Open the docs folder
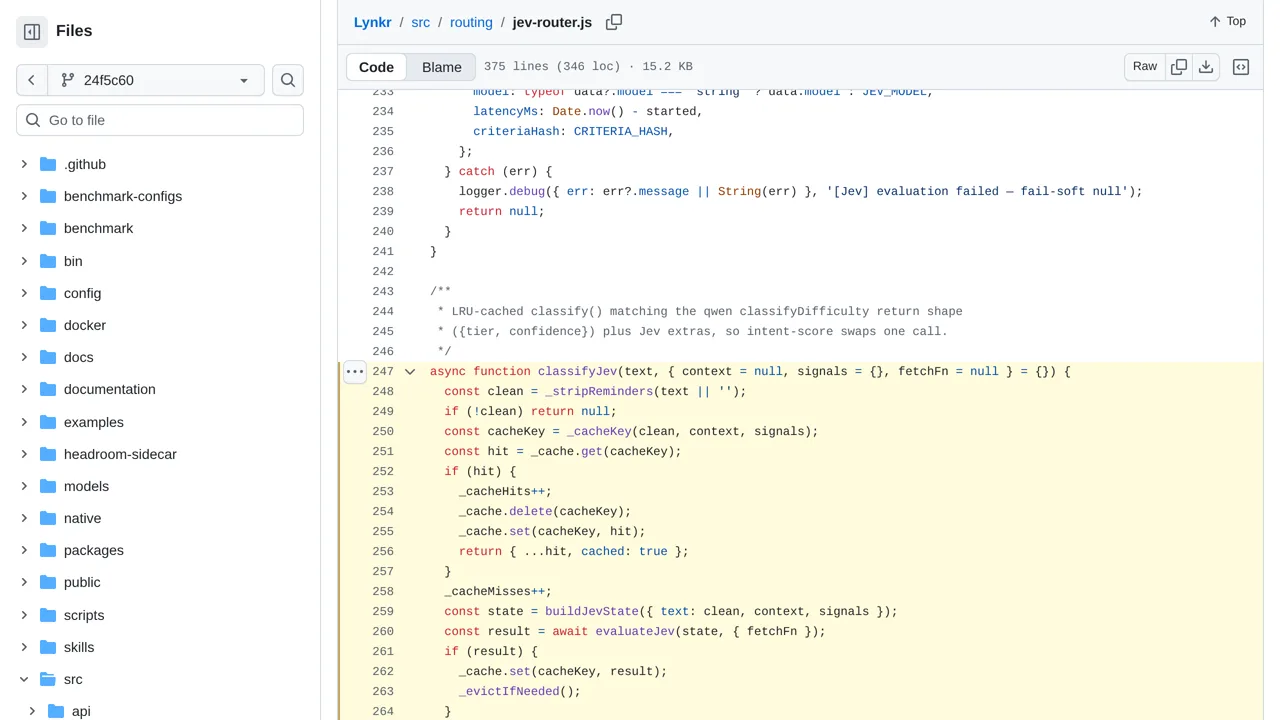Viewport: 1280px width, 720px height. coord(79,357)
